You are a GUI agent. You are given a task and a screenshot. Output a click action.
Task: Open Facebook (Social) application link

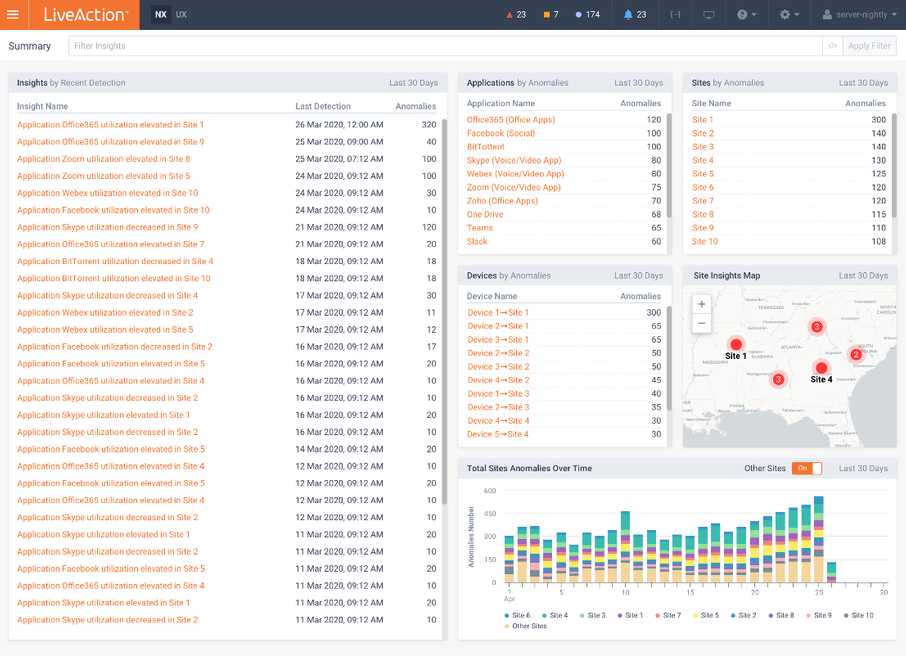point(501,133)
